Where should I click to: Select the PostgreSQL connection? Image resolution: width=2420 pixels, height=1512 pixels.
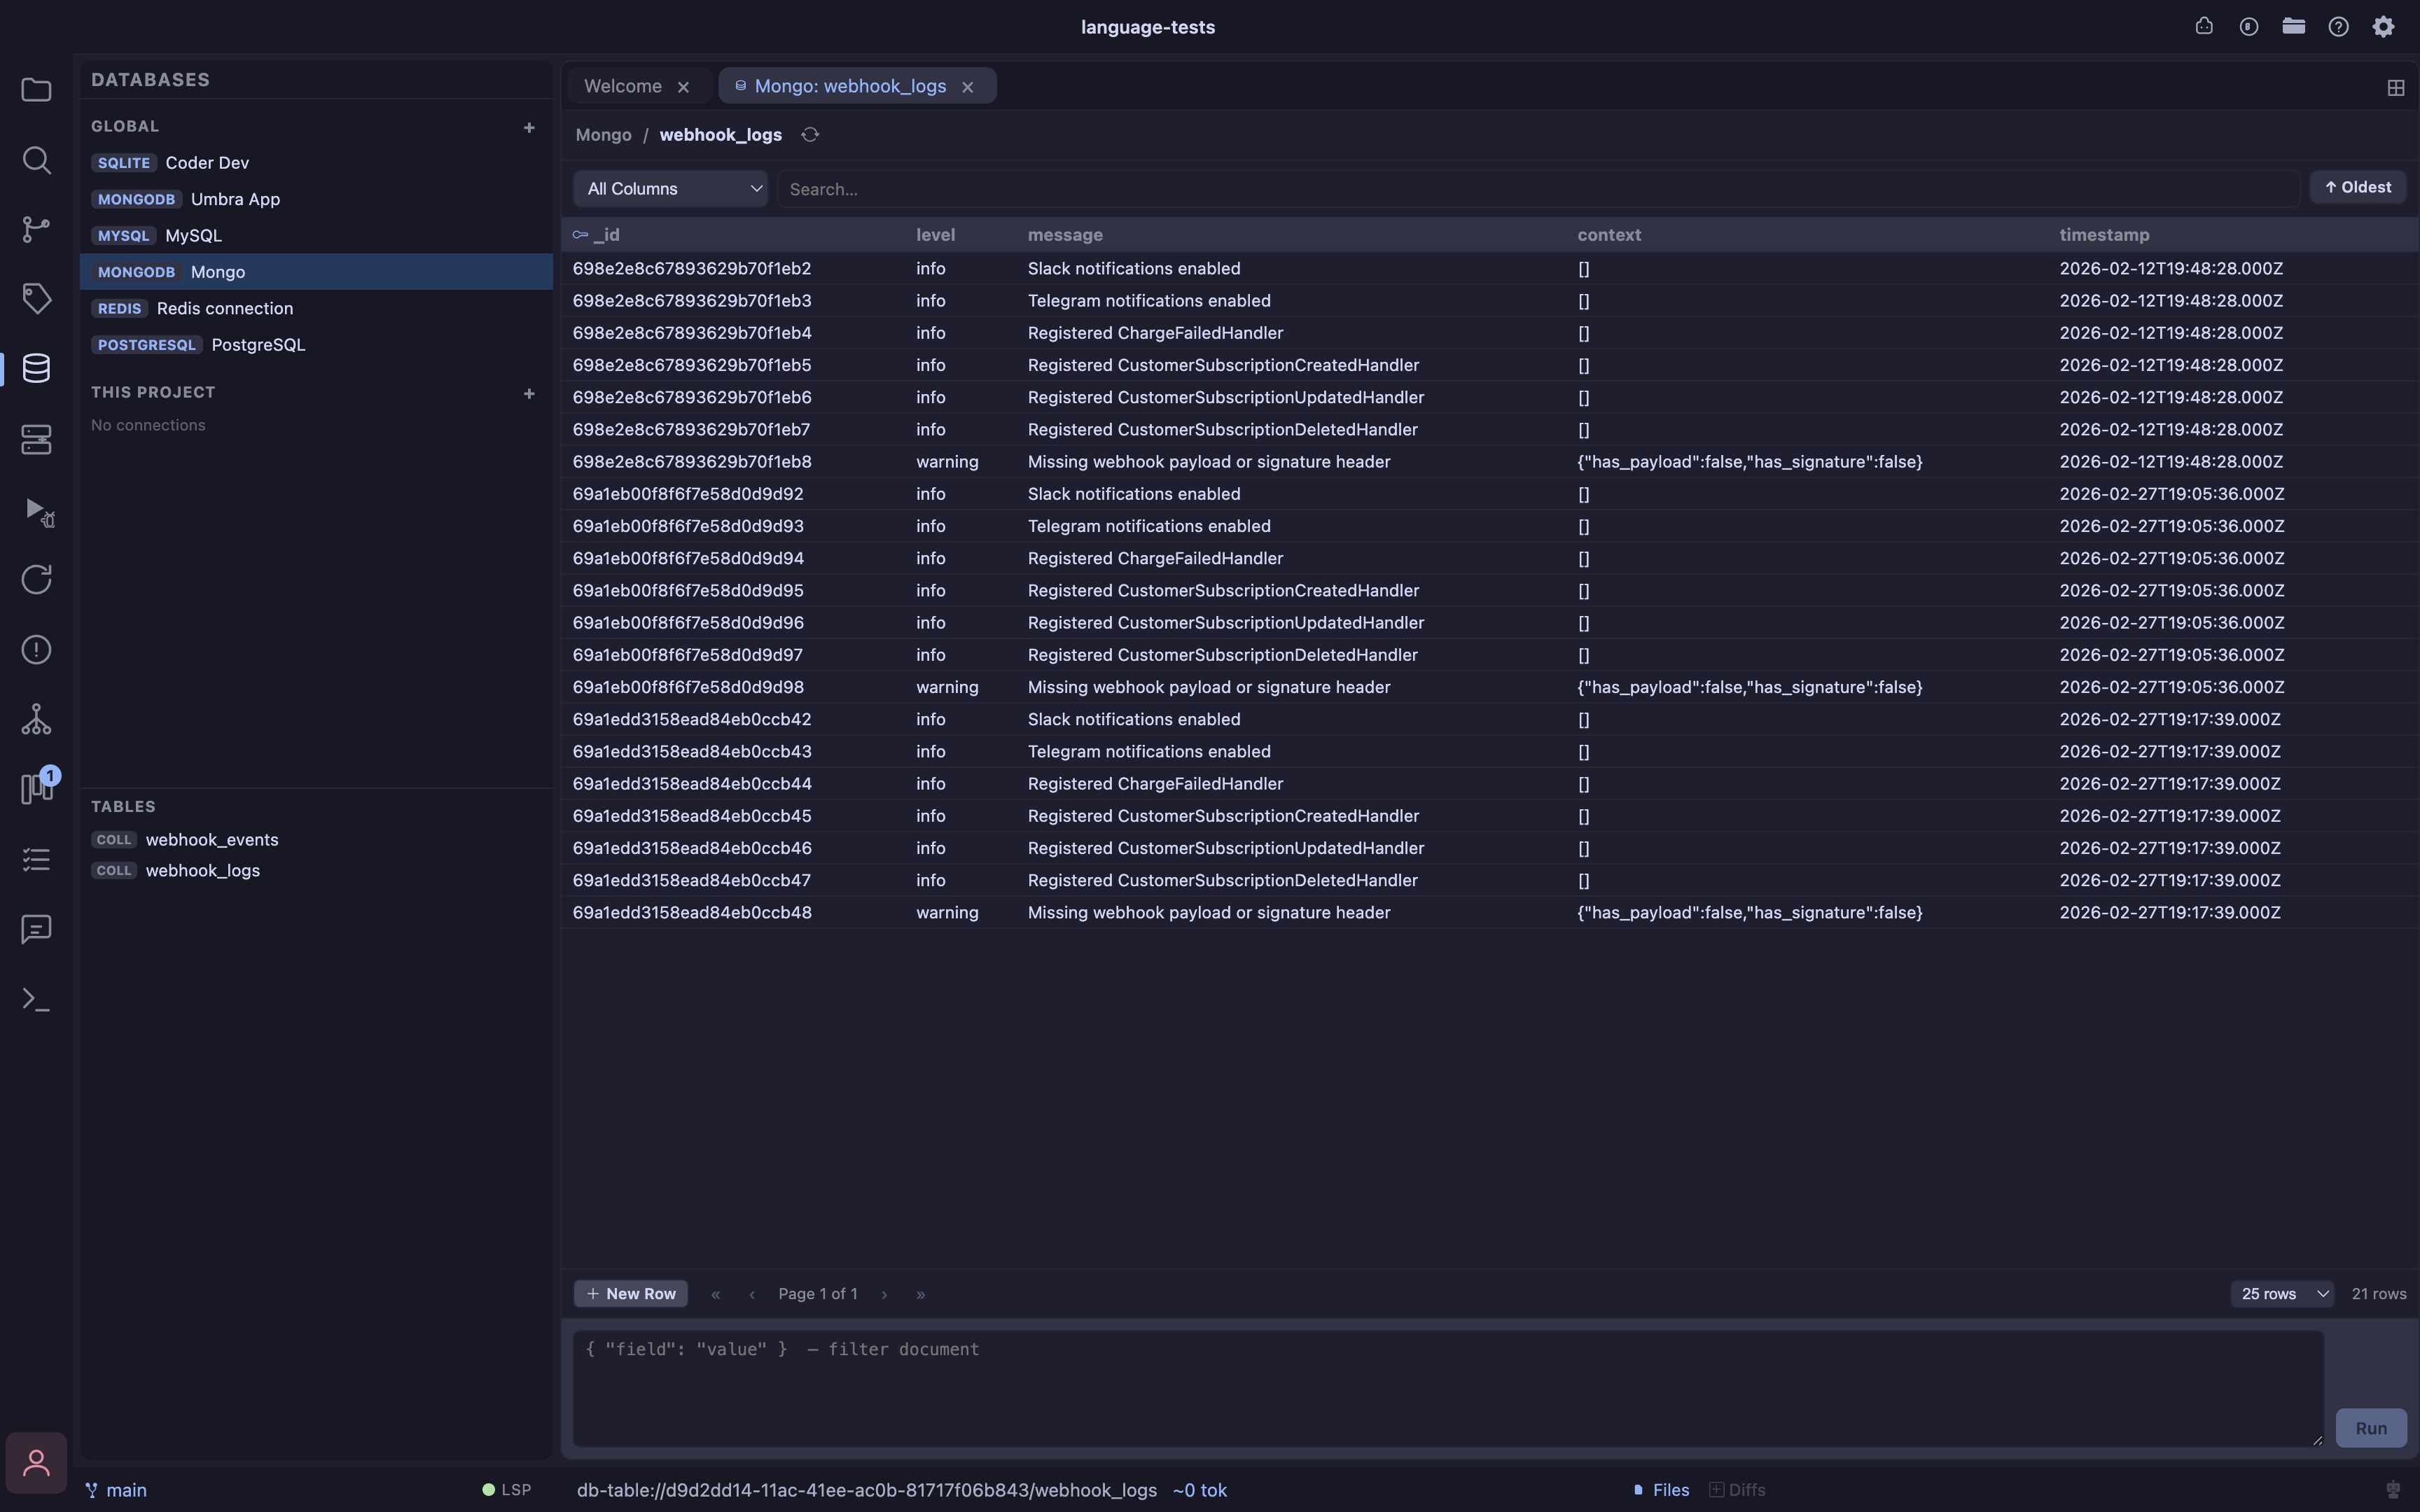click(316, 345)
